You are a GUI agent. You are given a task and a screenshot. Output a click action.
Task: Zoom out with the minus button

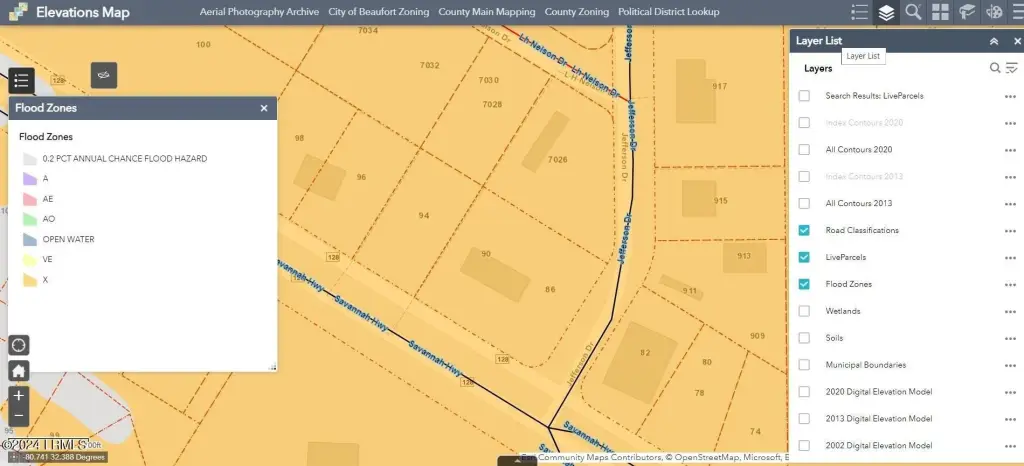click(19, 416)
